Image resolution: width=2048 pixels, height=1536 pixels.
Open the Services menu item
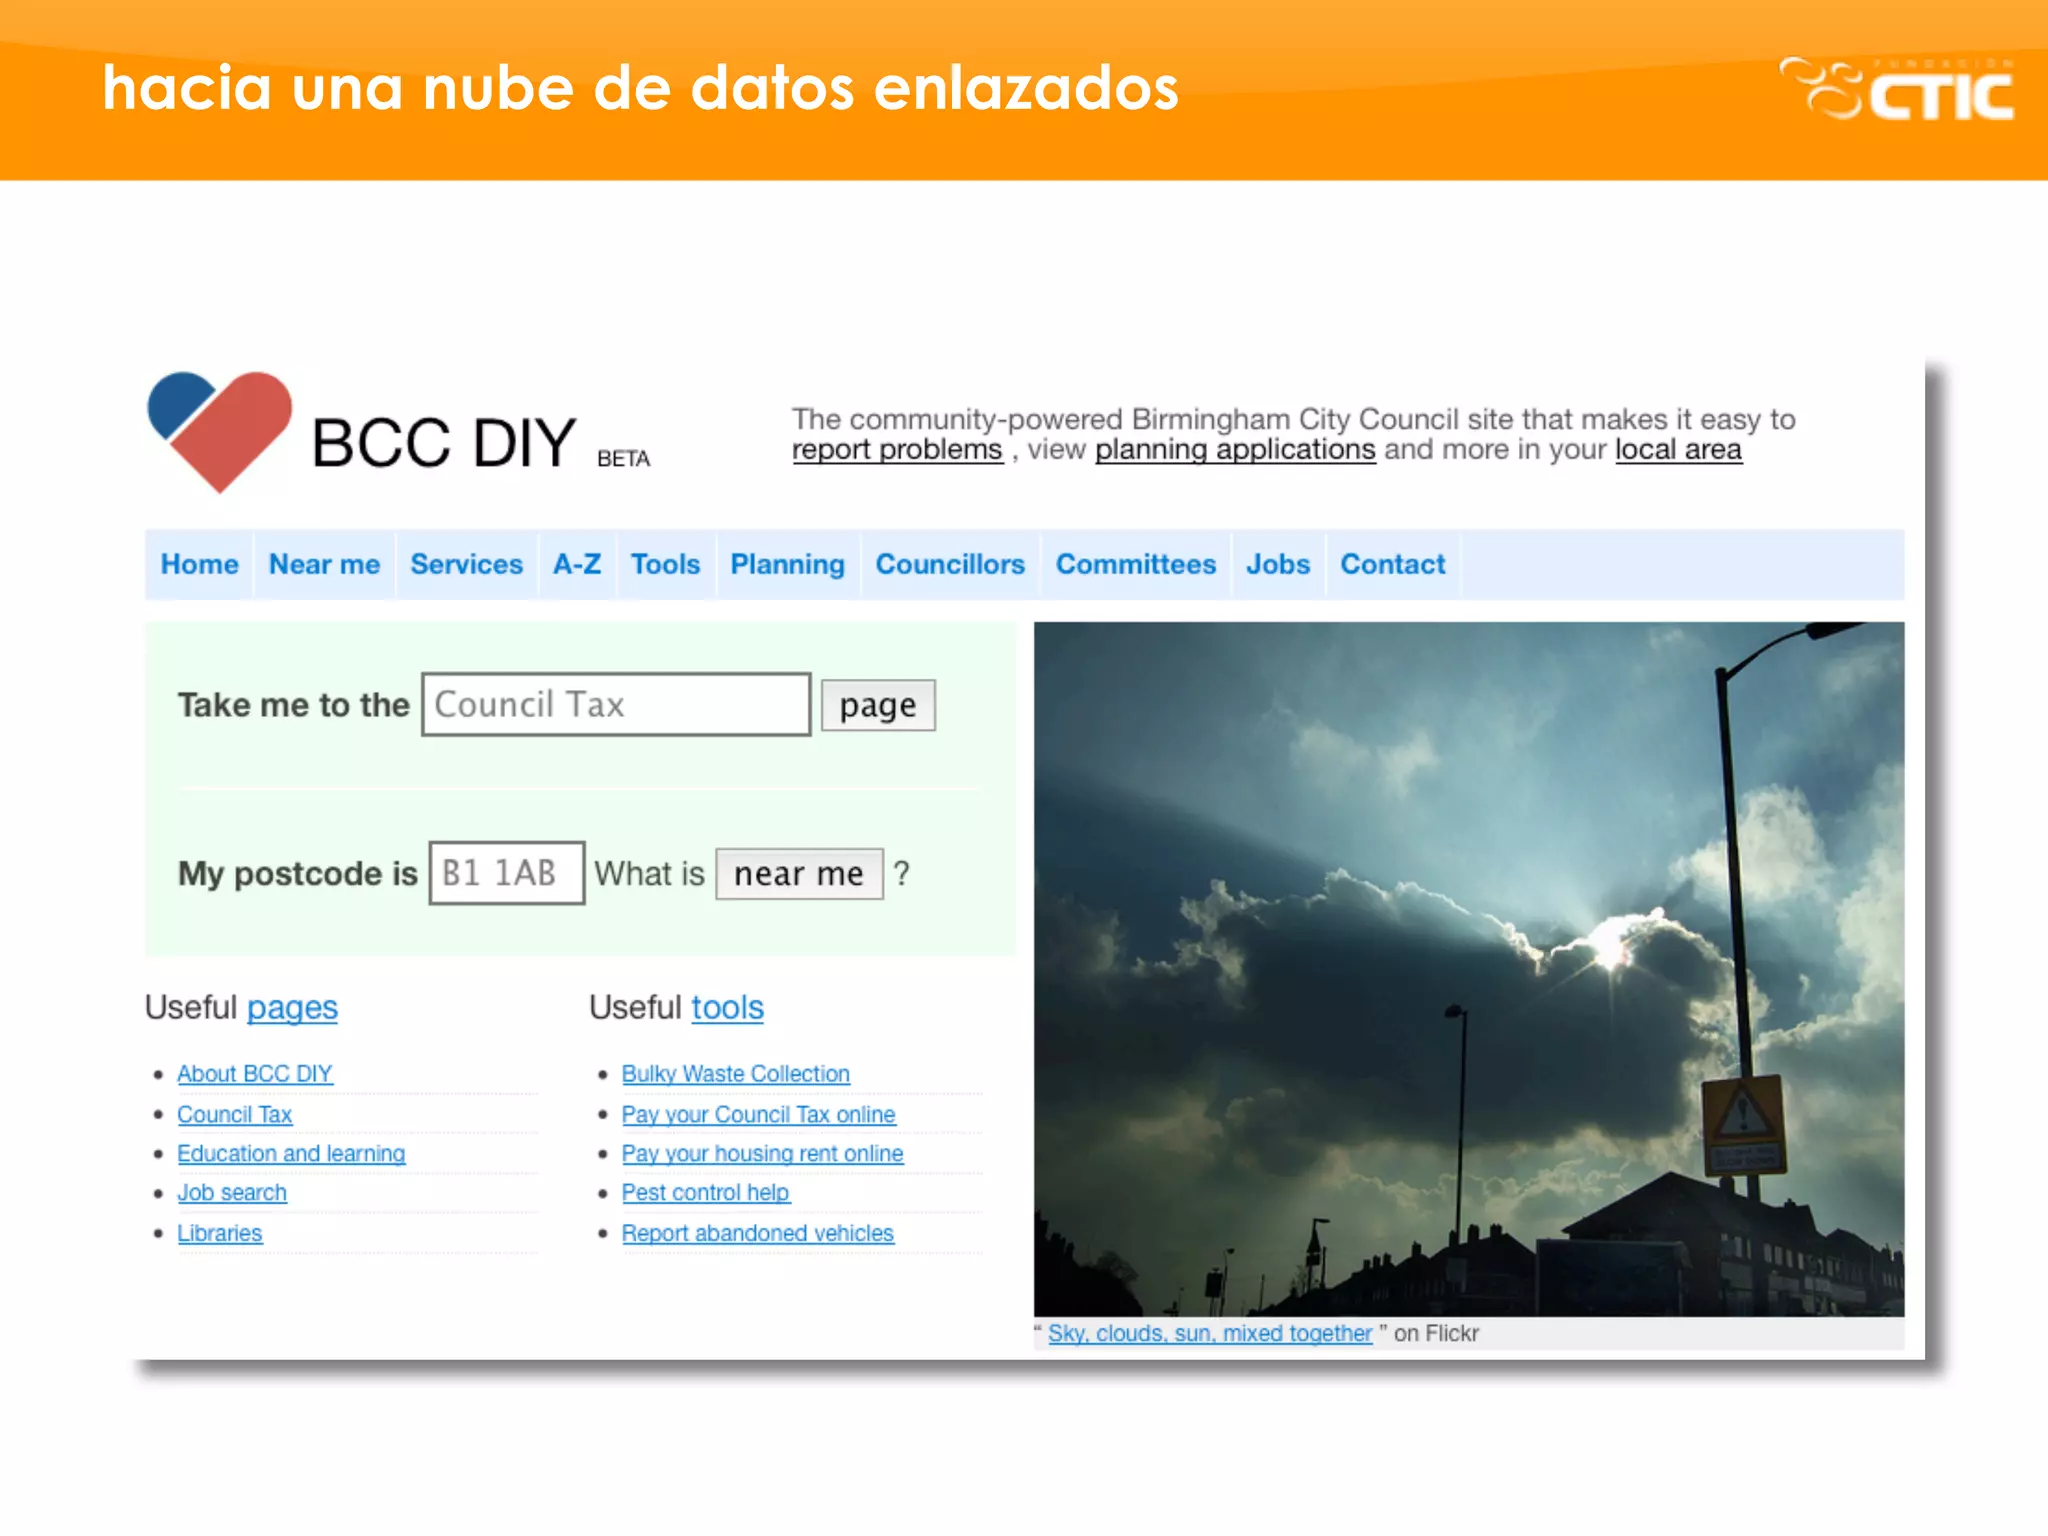[x=466, y=564]
